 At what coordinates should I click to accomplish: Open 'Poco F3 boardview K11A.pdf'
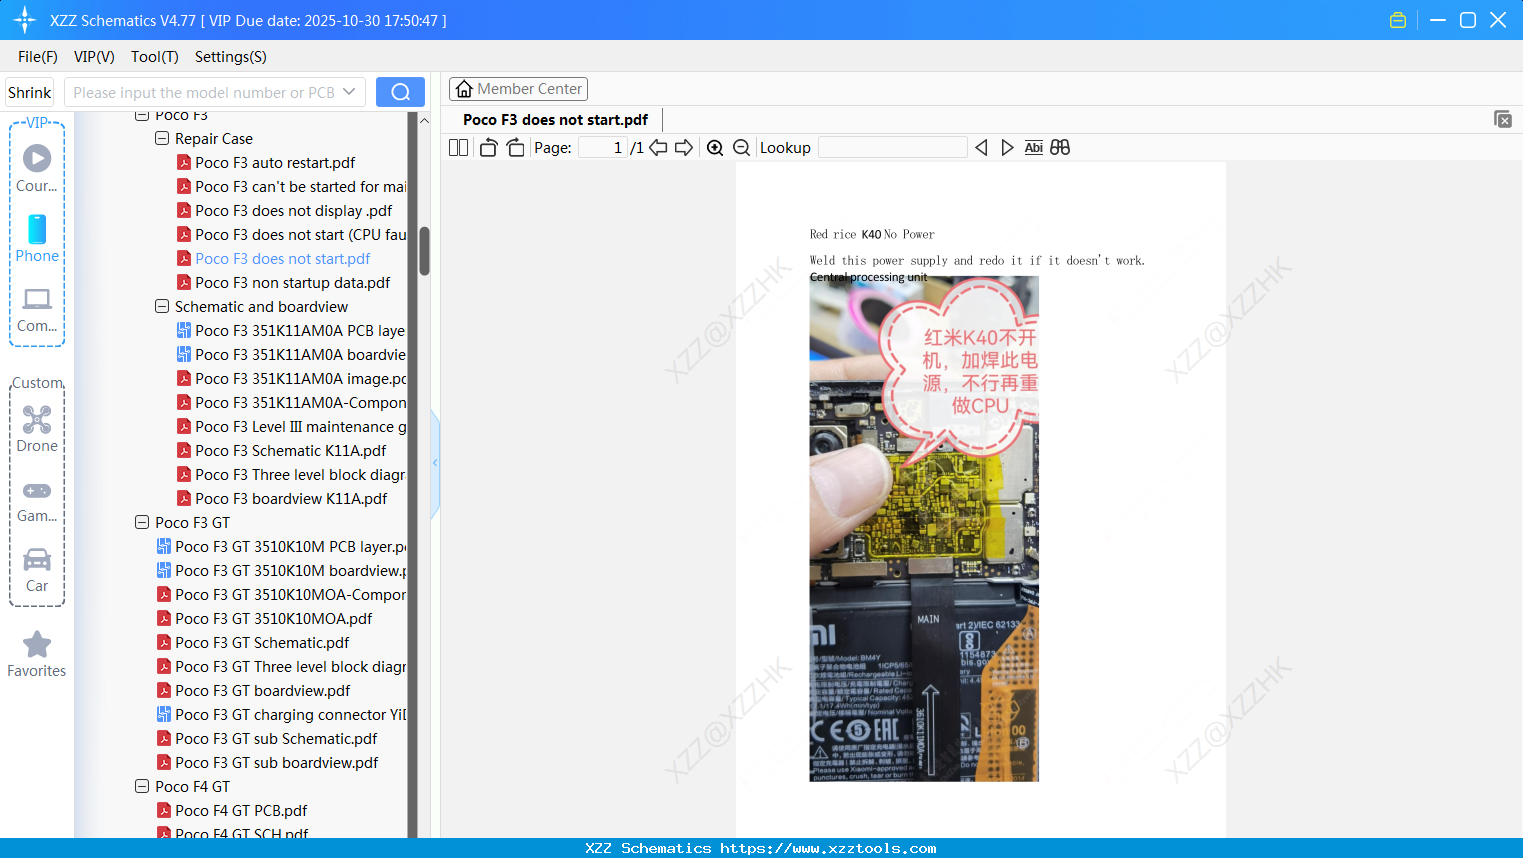click(291, 499)
